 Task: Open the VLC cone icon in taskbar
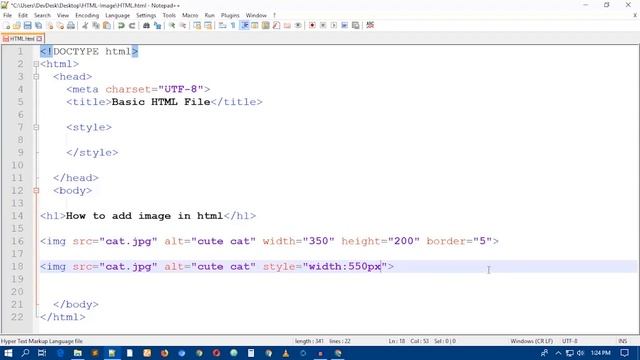(x=286, y=353)
